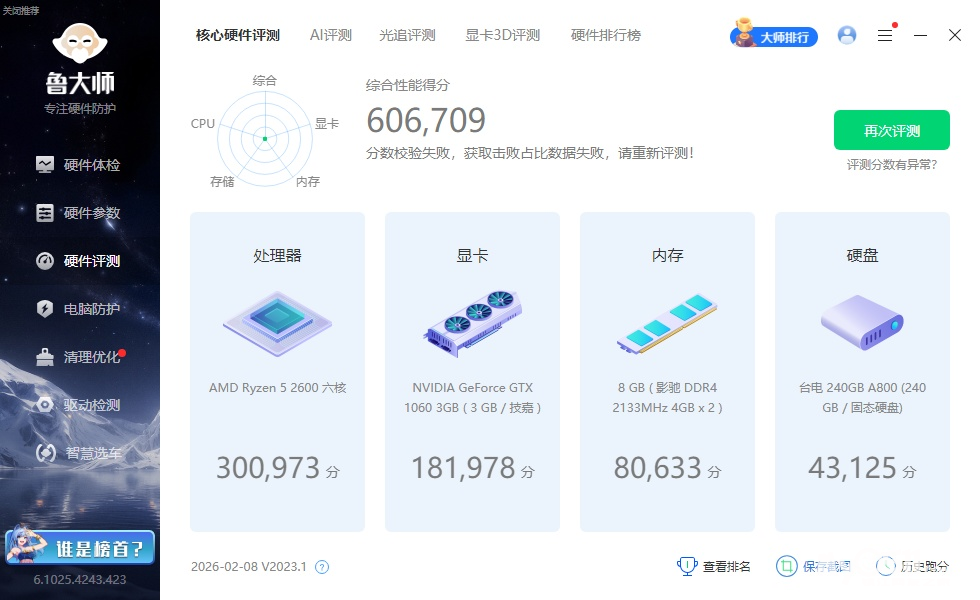Viewport: 980px width, 600px height.
Task: Click the green 再次评测 button
Action: 892,130
